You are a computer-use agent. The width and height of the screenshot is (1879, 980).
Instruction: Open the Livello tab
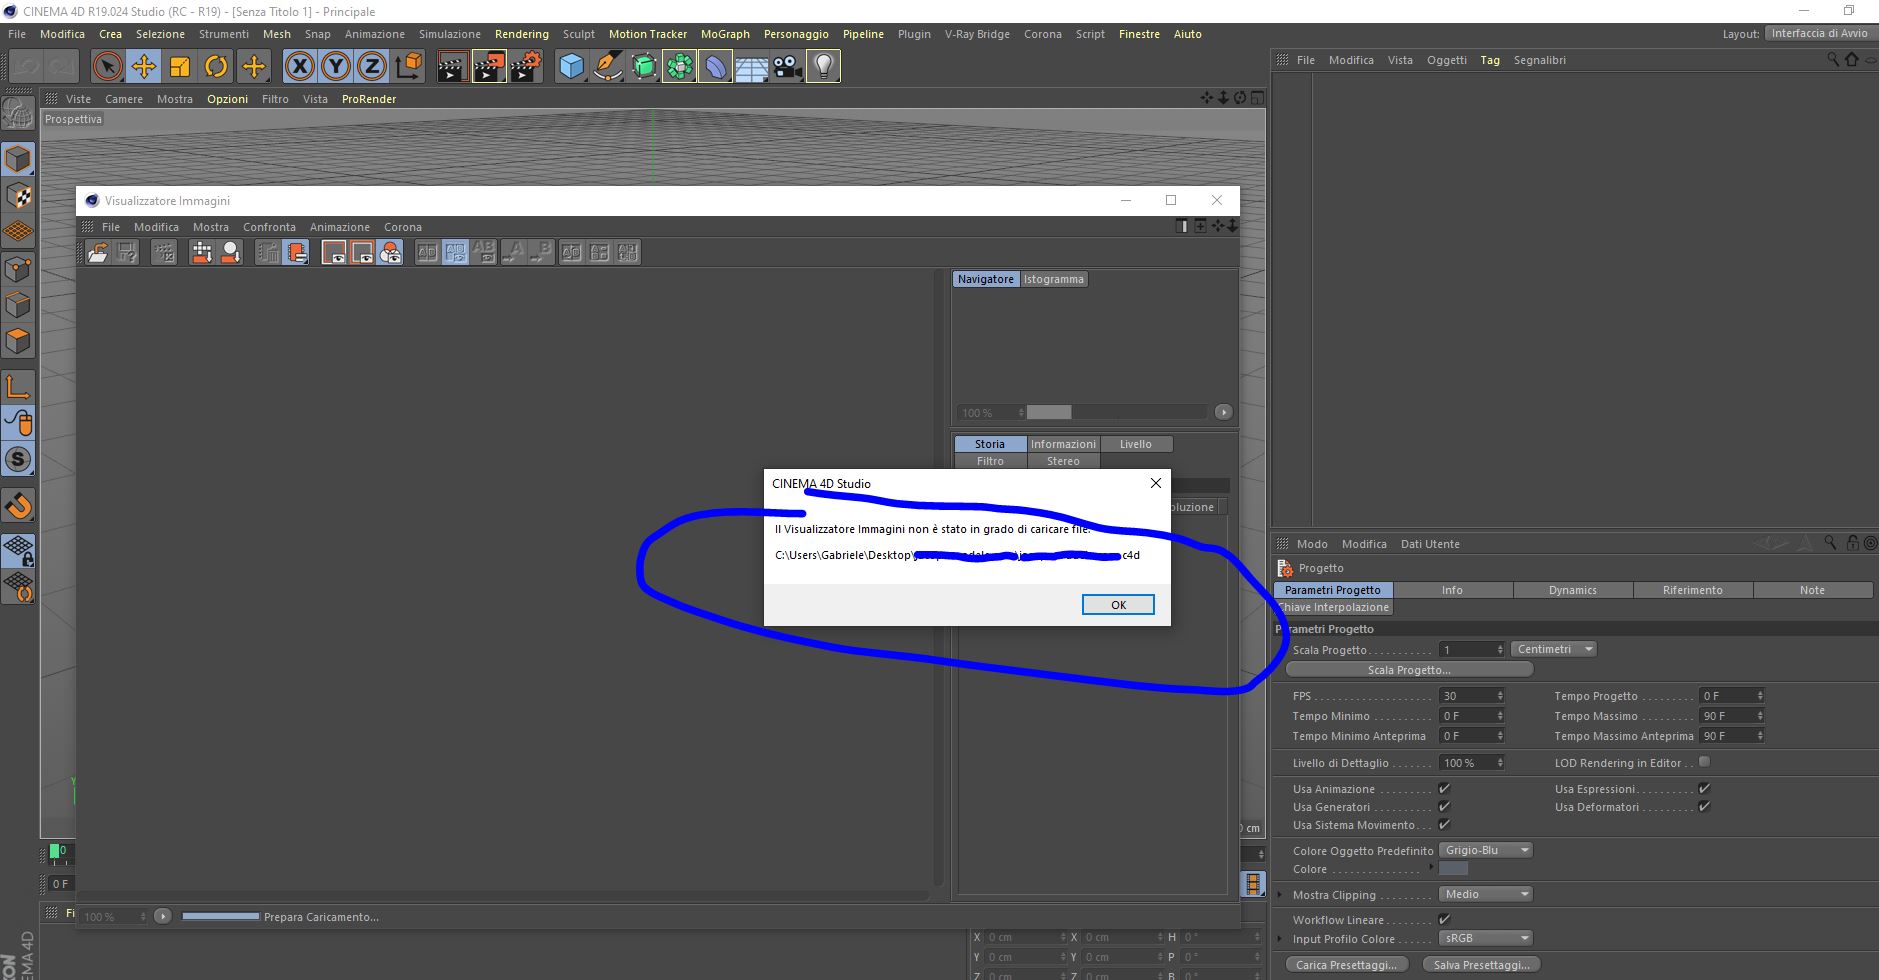tap(1136, 444)
